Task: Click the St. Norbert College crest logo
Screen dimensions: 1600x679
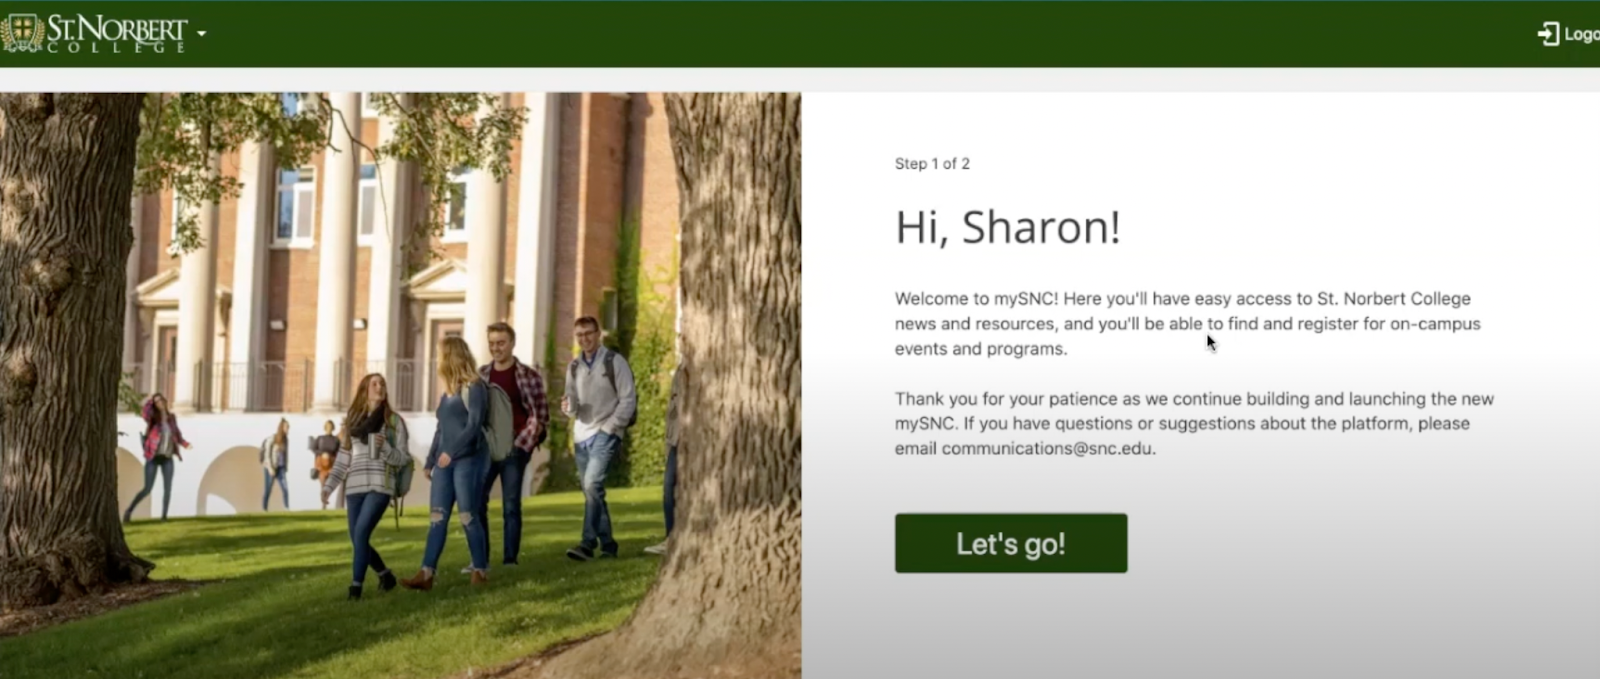Action: pyautogui.click(x=22, y=33)
